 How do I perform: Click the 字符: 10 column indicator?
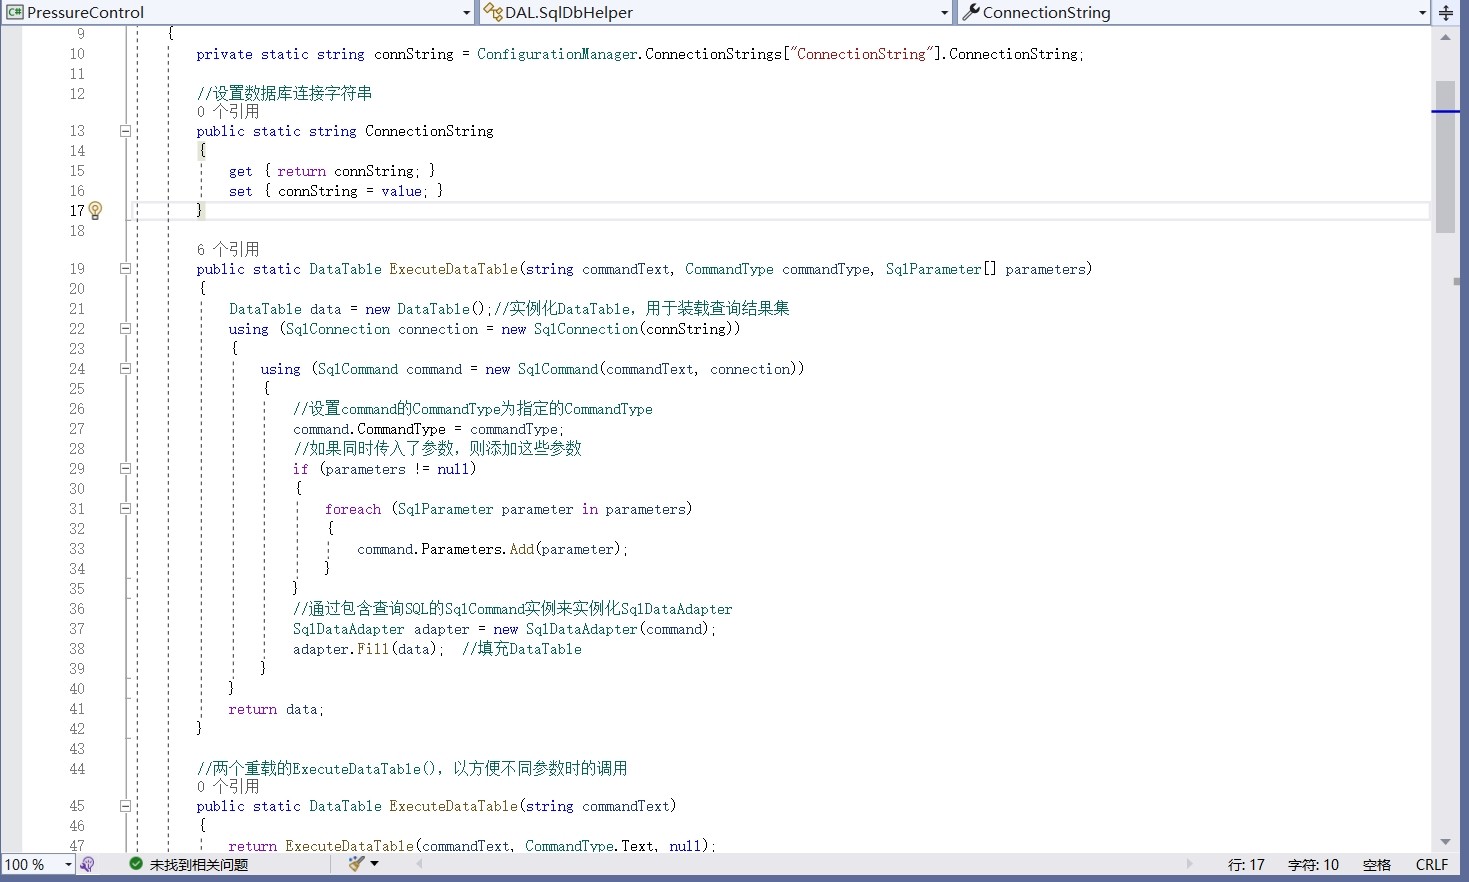tap(1313, 865)
